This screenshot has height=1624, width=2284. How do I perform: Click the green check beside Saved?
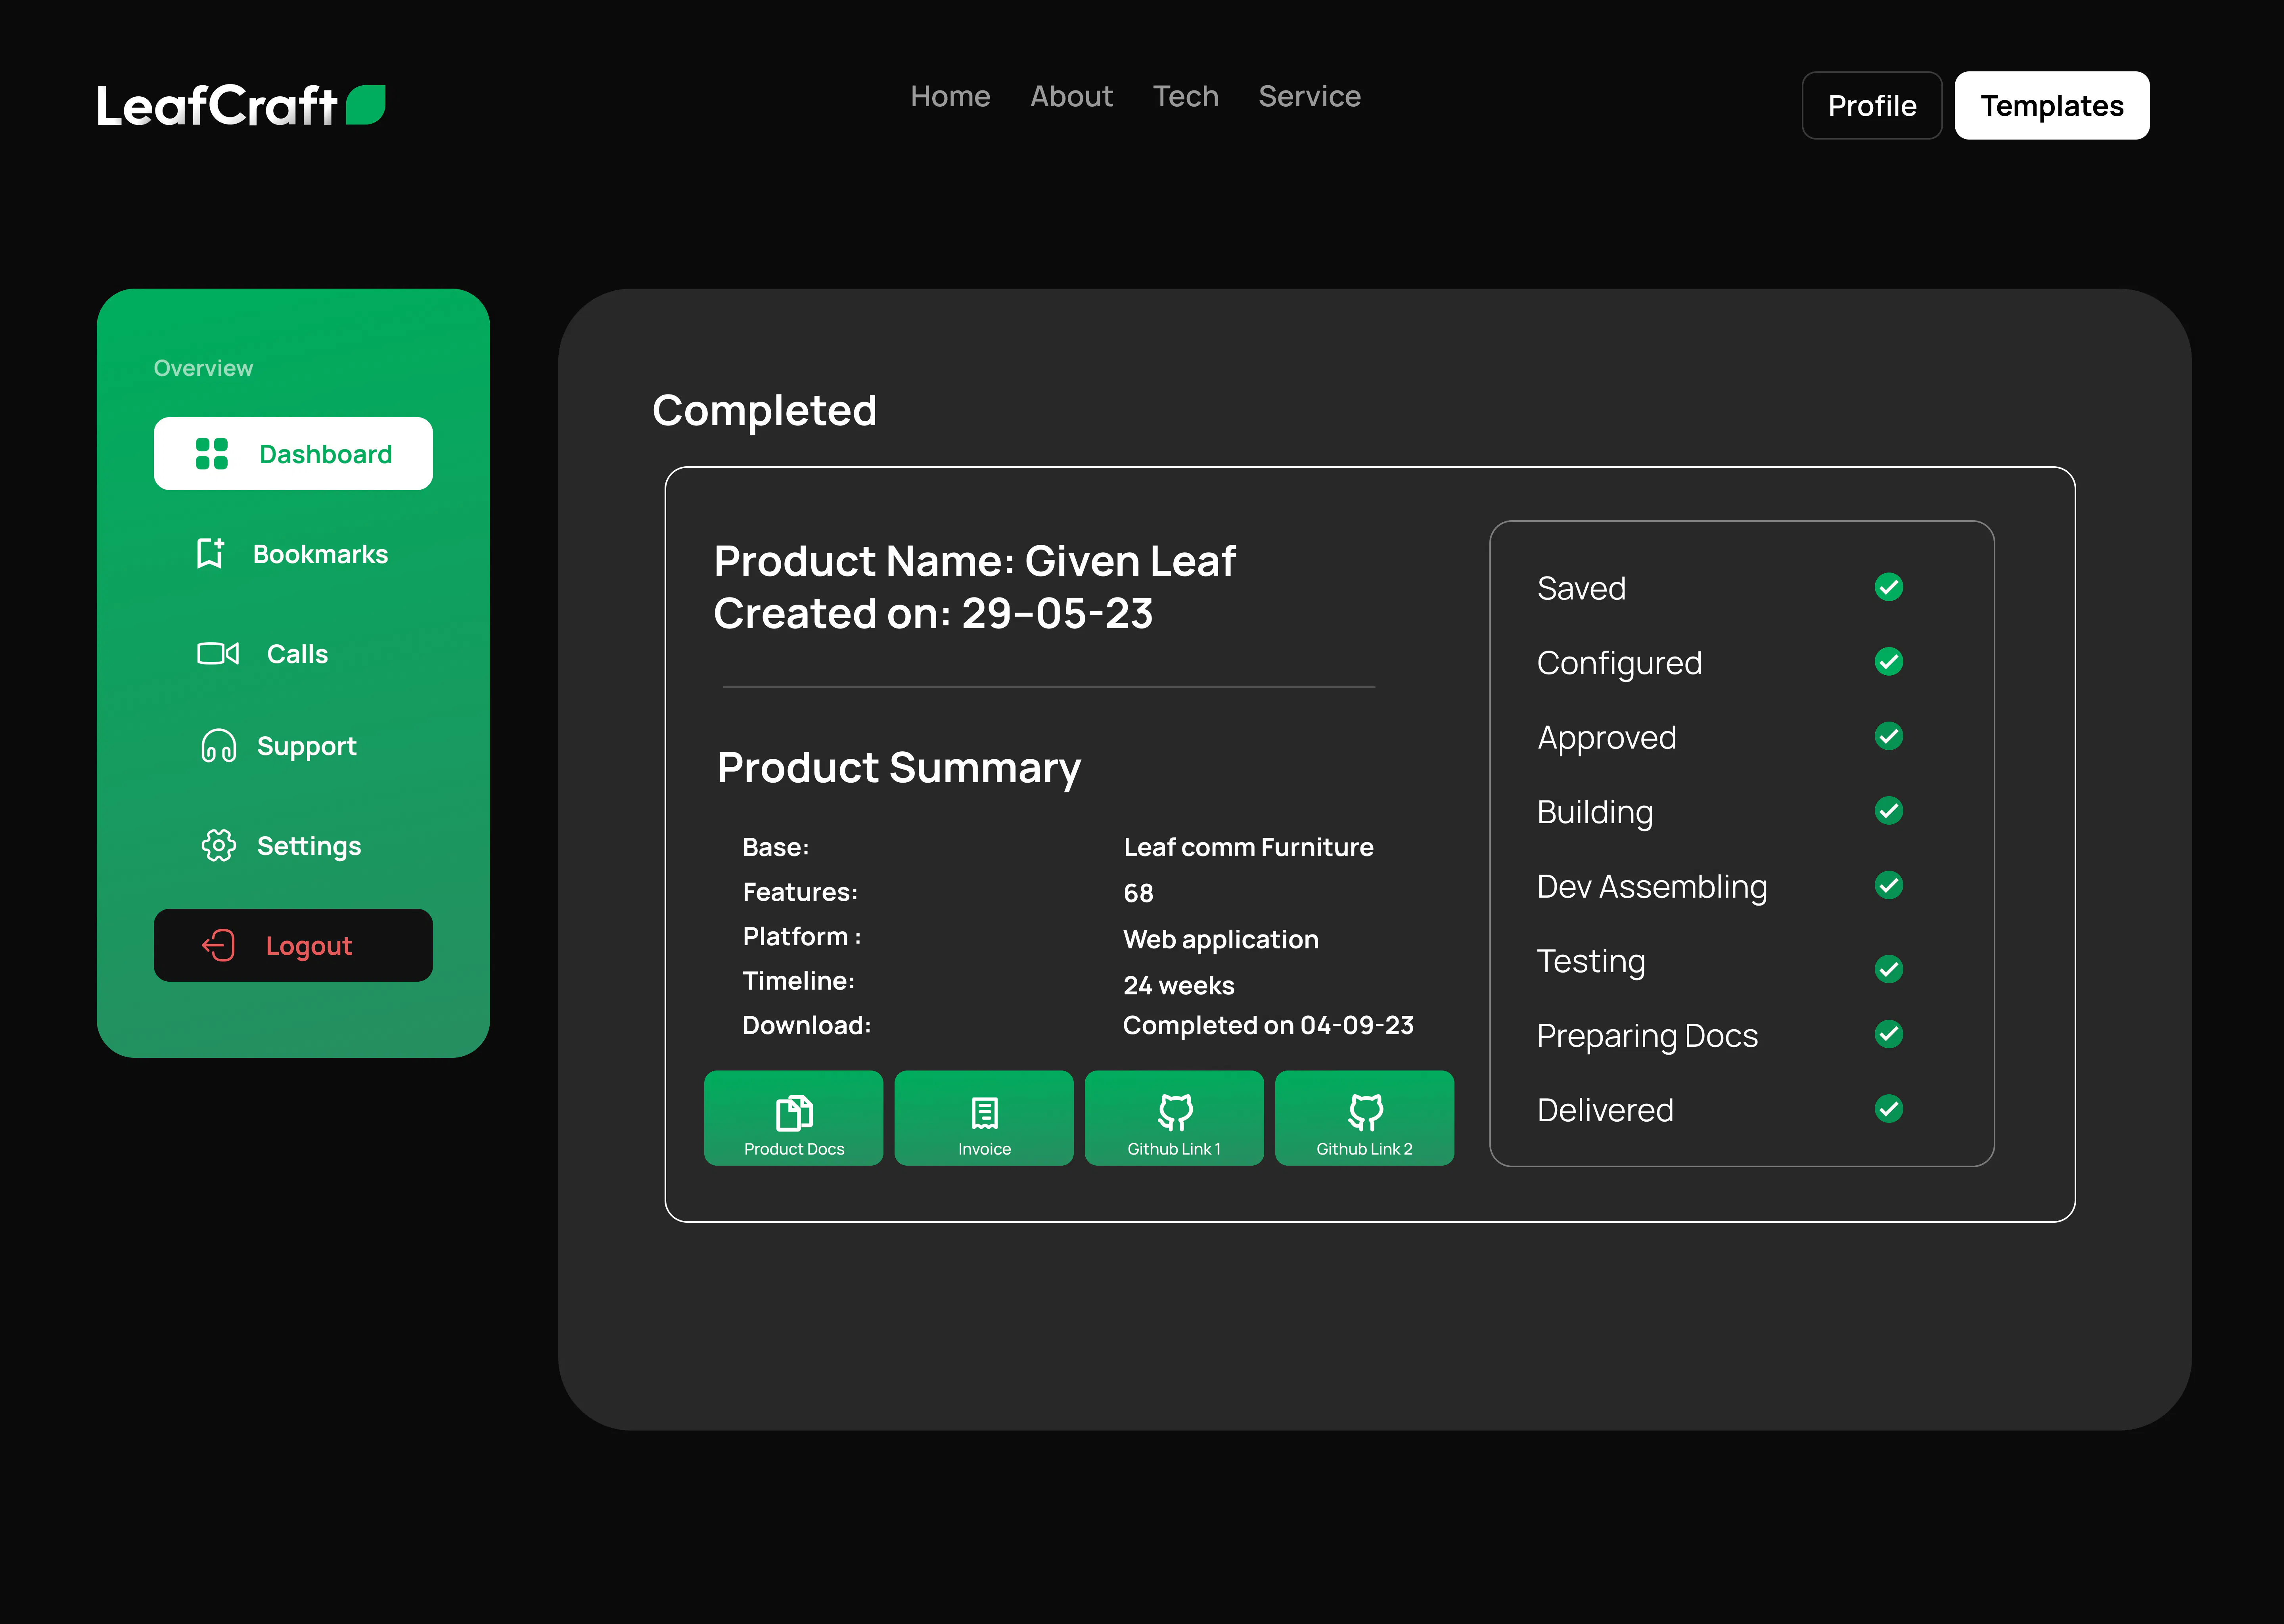pyautogui.click(x=1889, y=587)
